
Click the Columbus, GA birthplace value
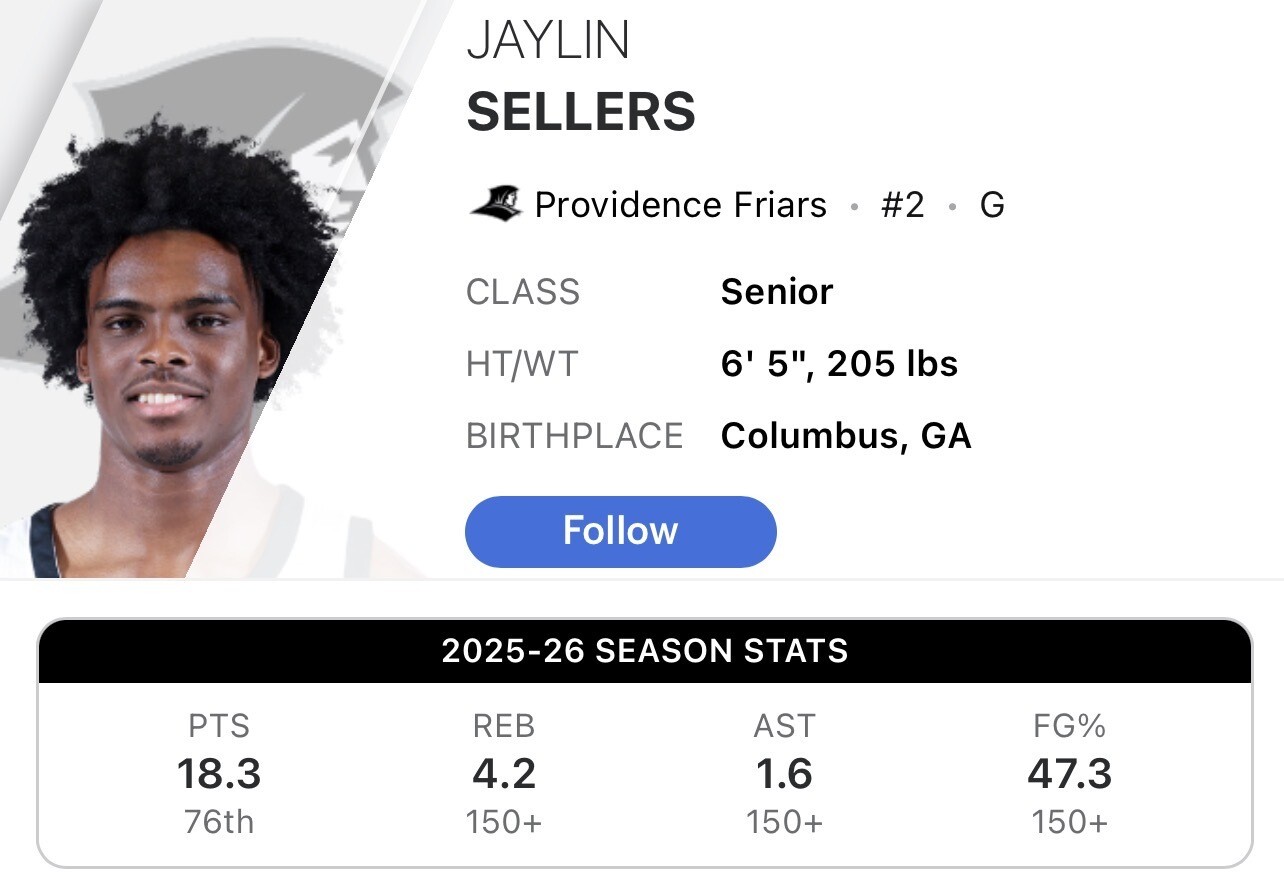846,436
